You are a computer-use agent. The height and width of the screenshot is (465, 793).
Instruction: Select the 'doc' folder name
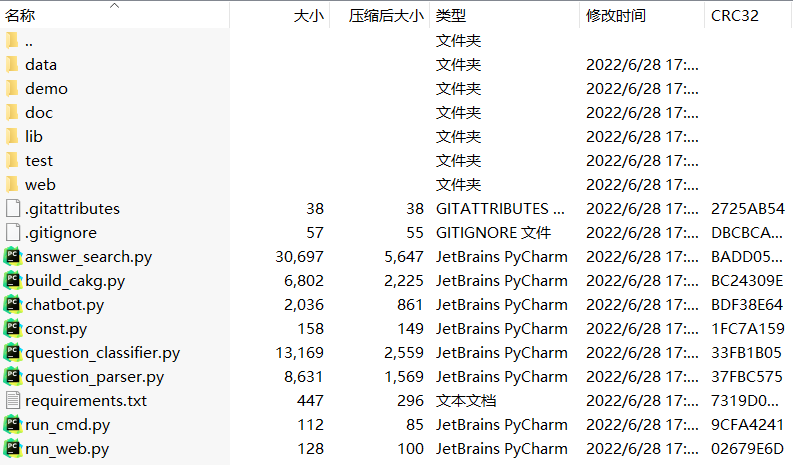(x=39, y=112)
